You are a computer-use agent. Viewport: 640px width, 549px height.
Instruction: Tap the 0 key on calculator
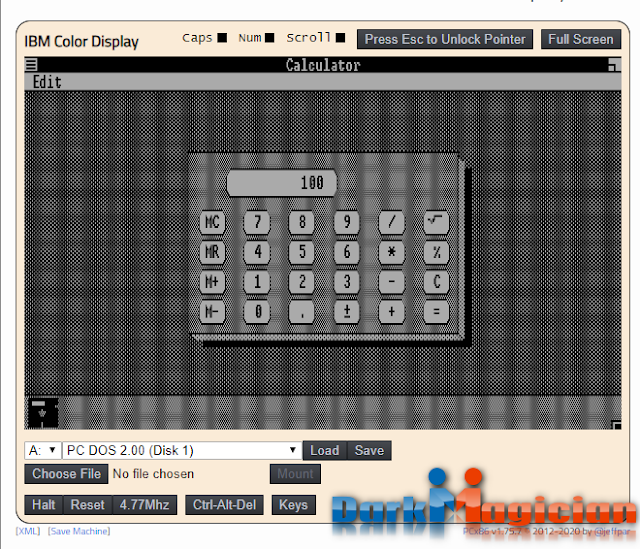click(257, 312)
